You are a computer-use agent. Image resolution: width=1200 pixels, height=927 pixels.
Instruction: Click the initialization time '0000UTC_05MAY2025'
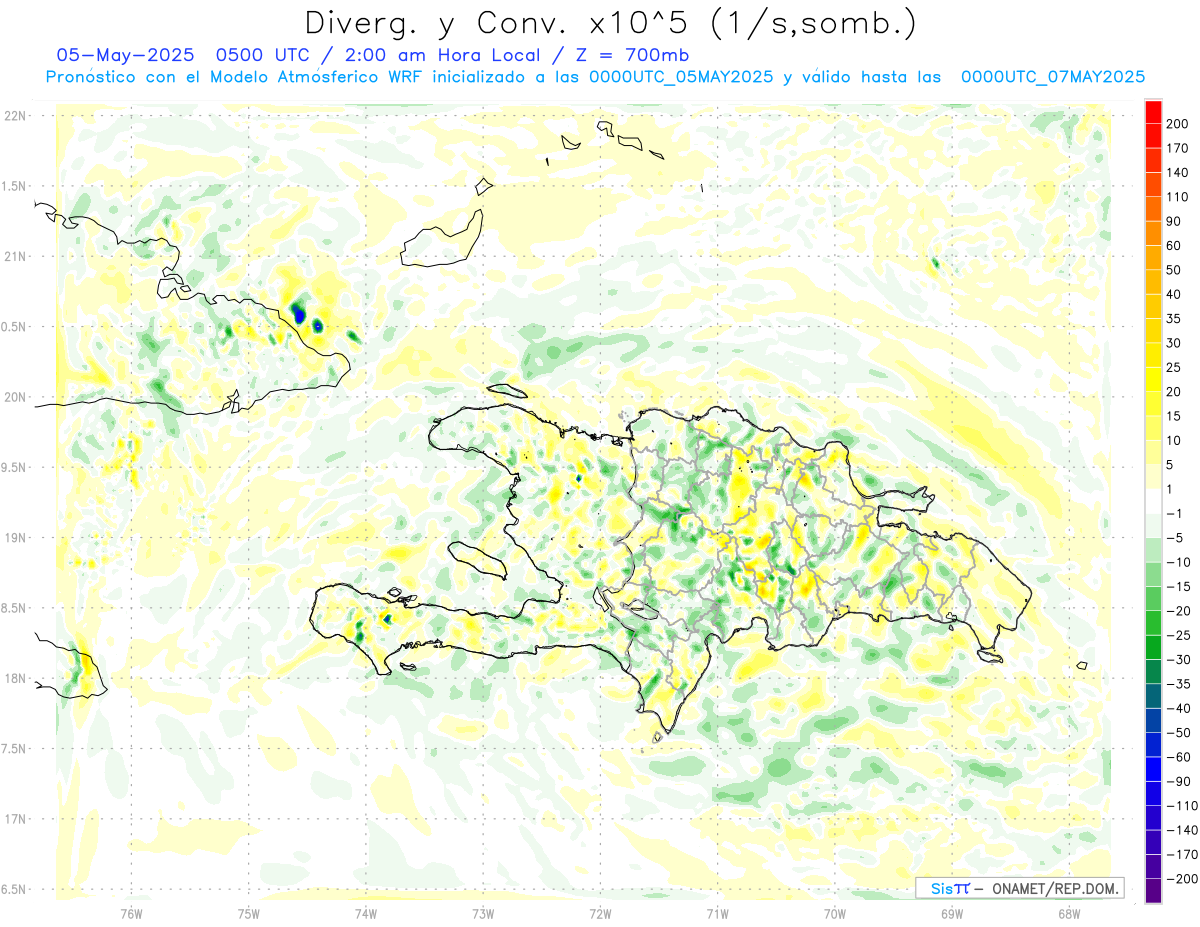click(681, 76)
